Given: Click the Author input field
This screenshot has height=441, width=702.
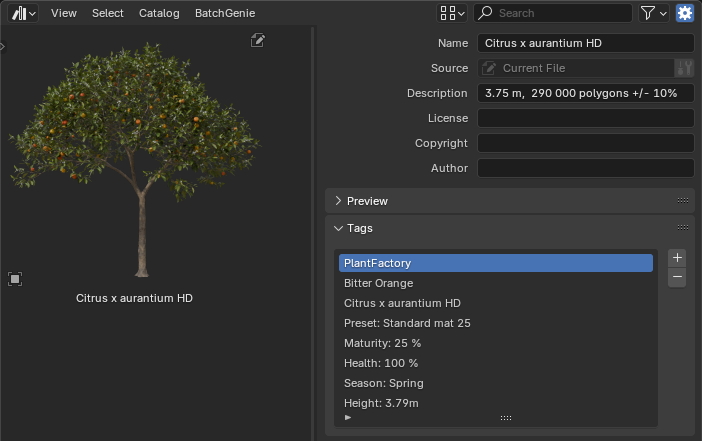Looking at the screenshot, I should point(586,168).
